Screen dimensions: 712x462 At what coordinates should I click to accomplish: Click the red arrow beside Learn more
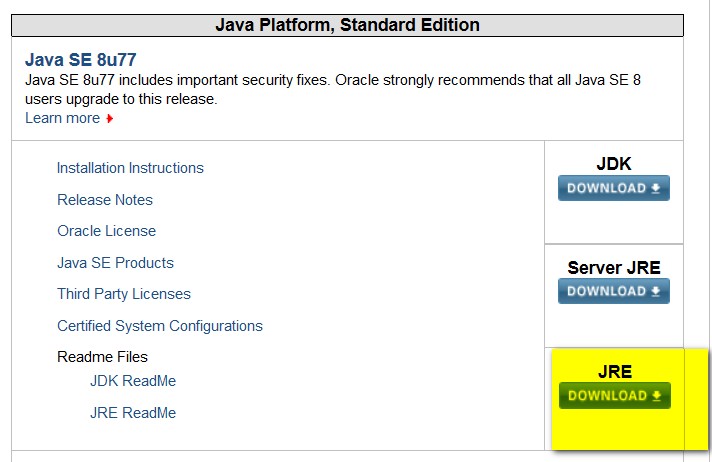(x=110, y=119)
